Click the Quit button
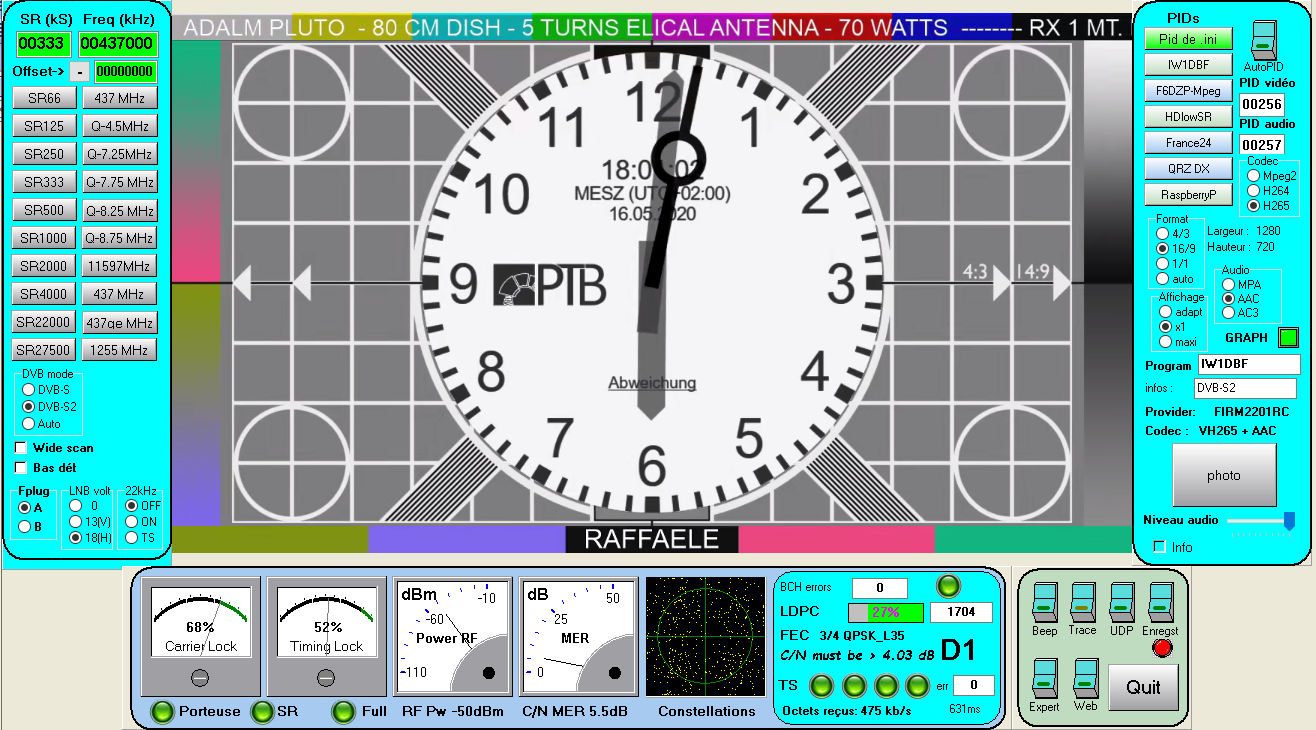 point(1143,687)
